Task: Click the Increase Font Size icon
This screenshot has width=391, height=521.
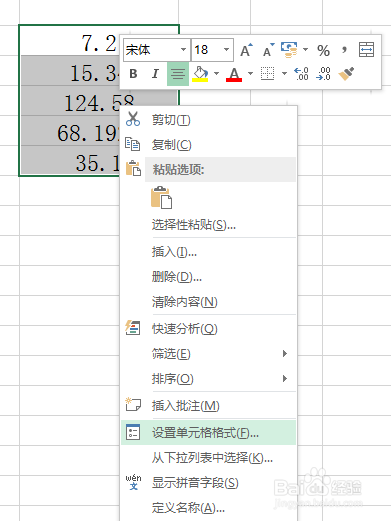Action: 246,50
